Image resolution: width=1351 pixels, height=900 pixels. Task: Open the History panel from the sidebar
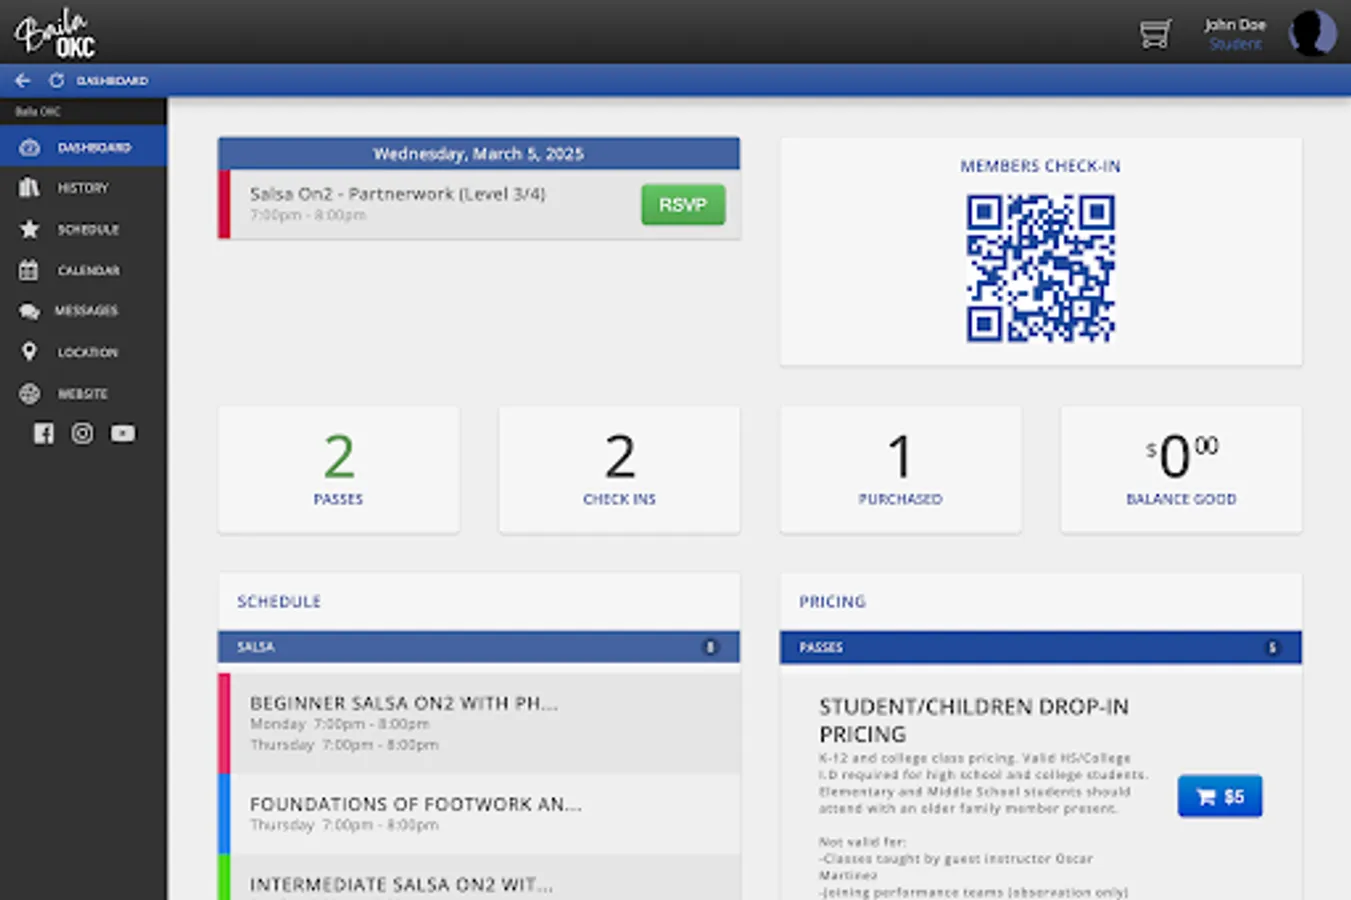click(x=83, y=188)
